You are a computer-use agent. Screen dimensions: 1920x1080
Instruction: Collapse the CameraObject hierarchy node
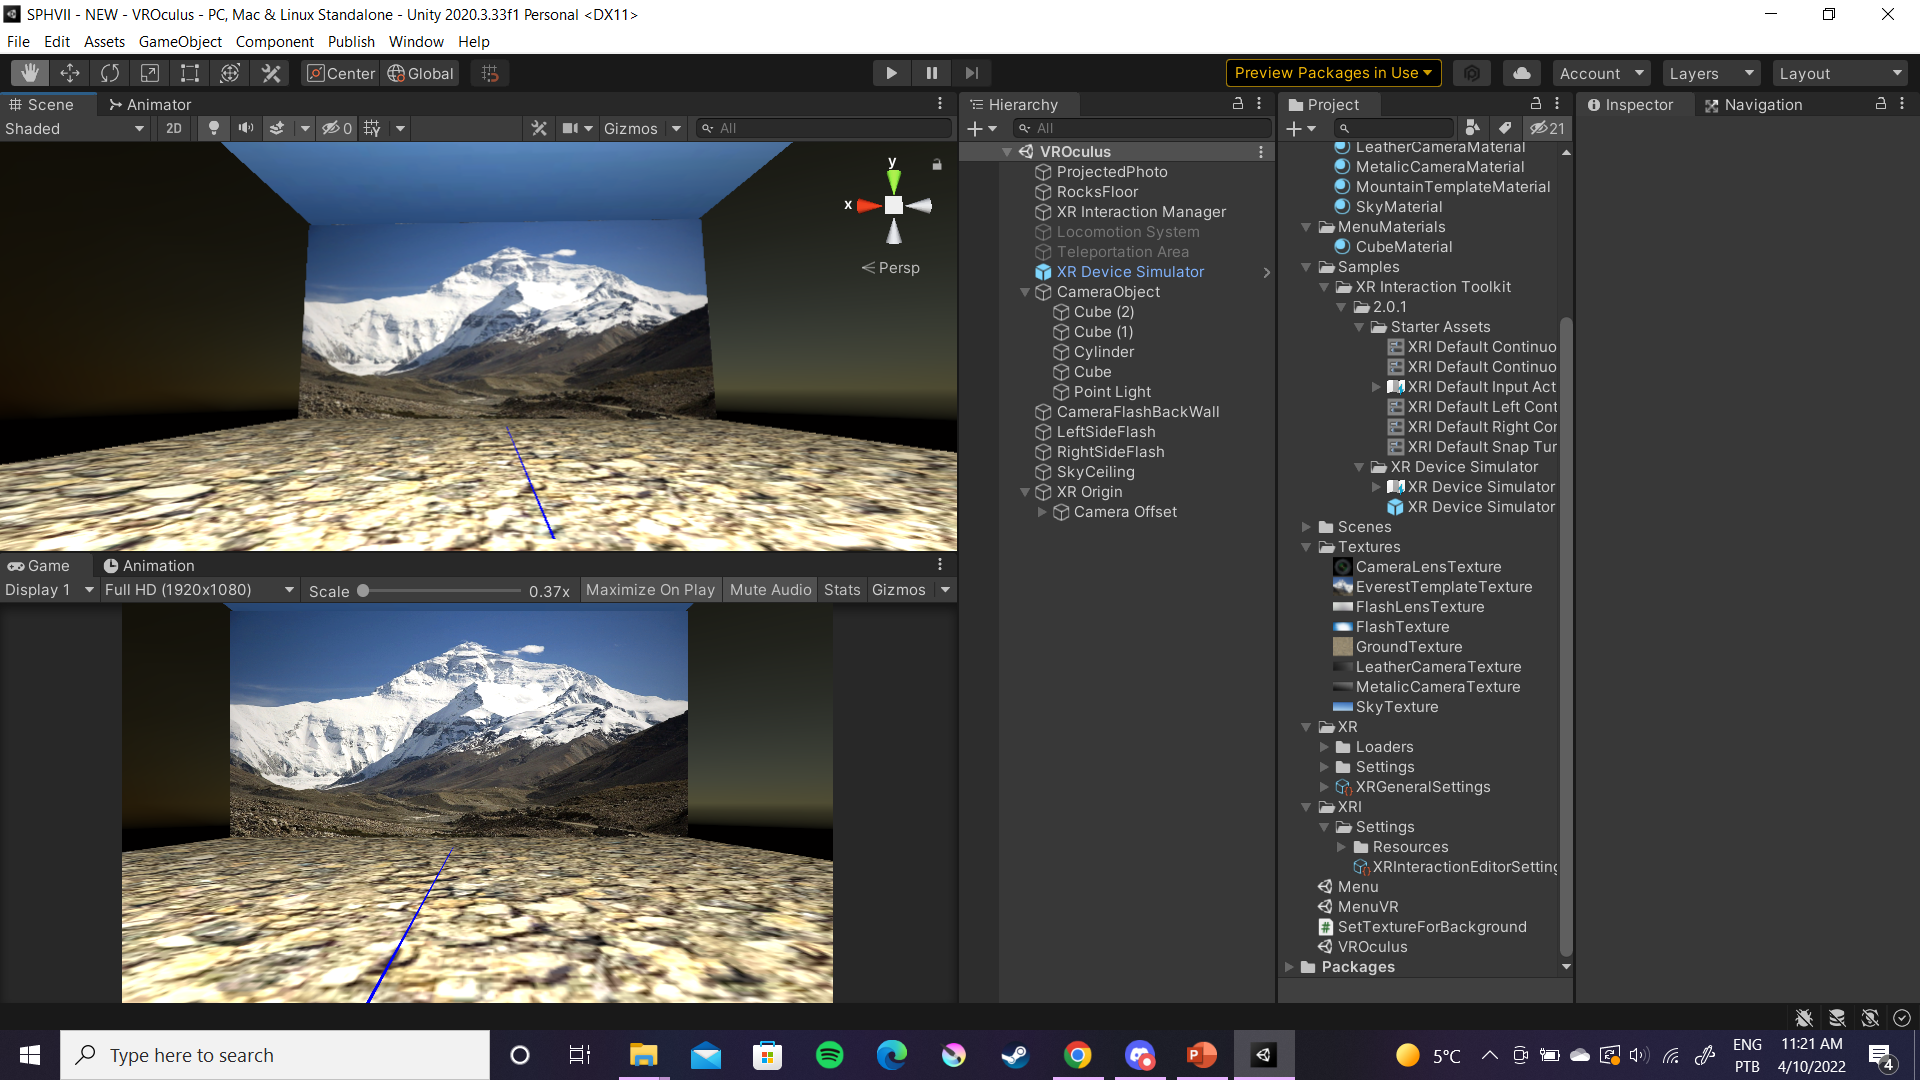(x=1025, y=292)
